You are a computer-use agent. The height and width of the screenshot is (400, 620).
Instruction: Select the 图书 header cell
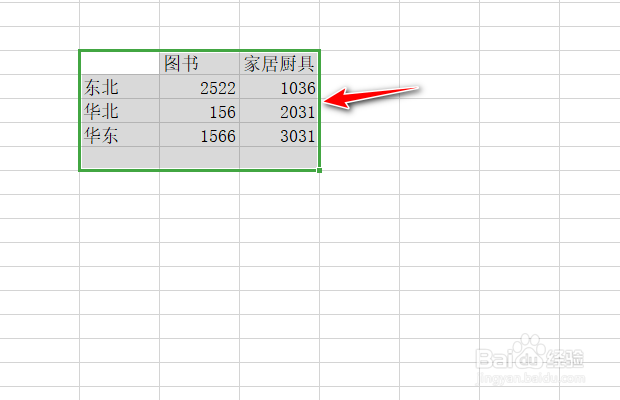point(199,63)
